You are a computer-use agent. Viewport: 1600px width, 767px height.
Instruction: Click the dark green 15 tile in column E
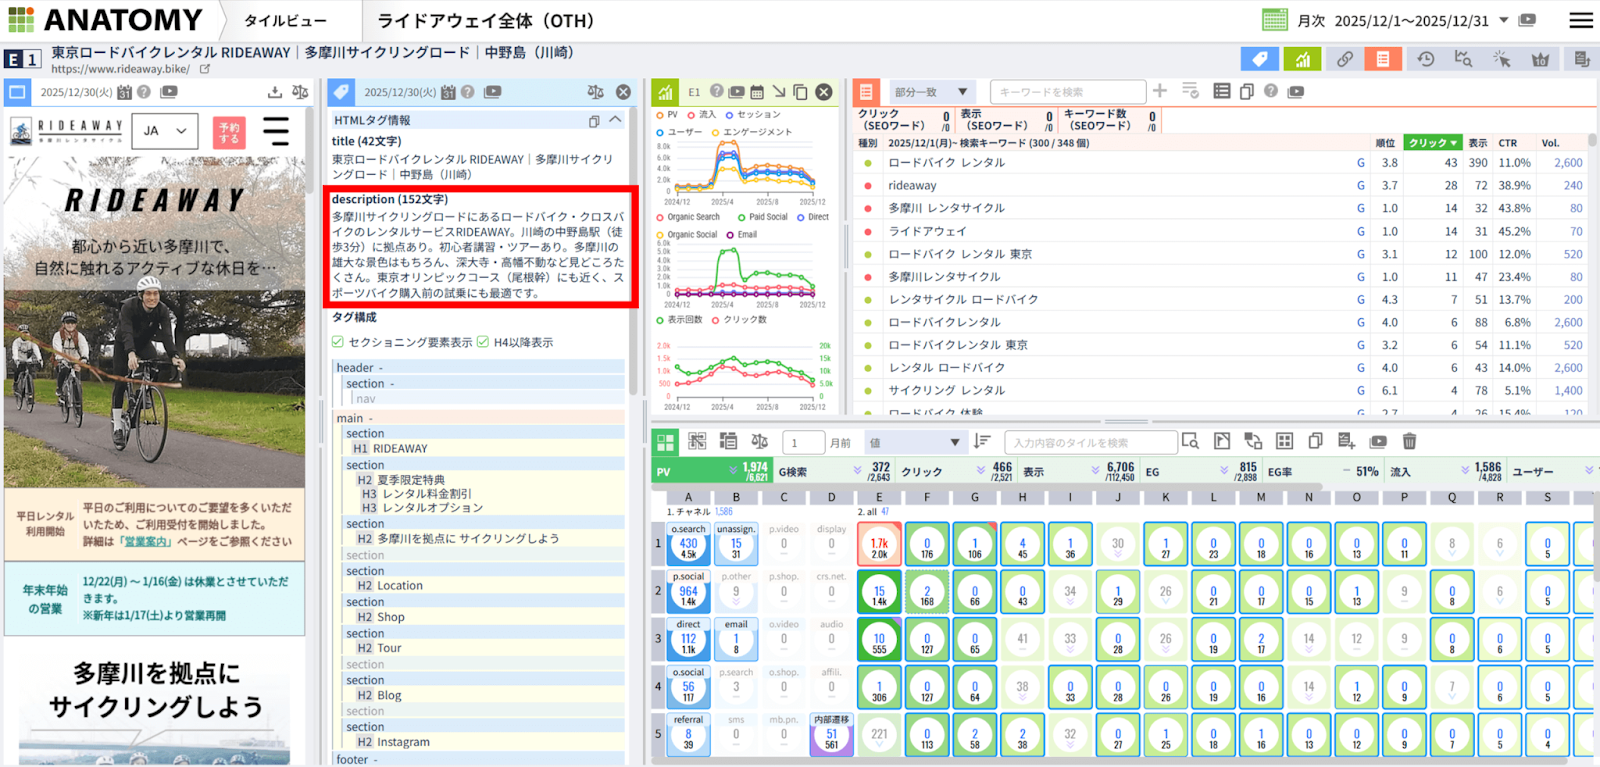(879, 591)
